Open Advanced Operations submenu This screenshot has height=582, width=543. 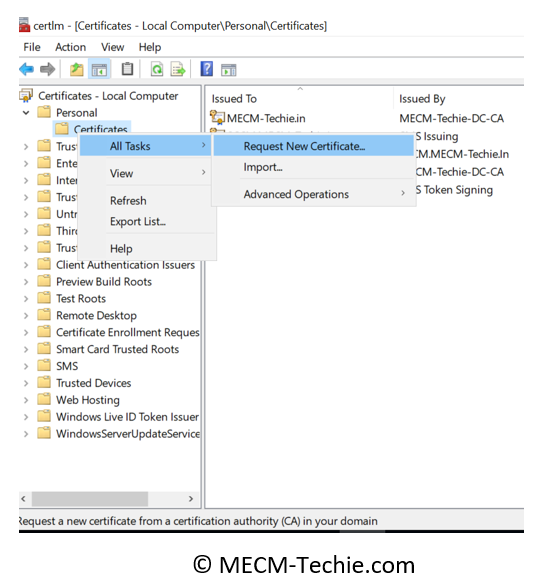(x=313, y=194)
